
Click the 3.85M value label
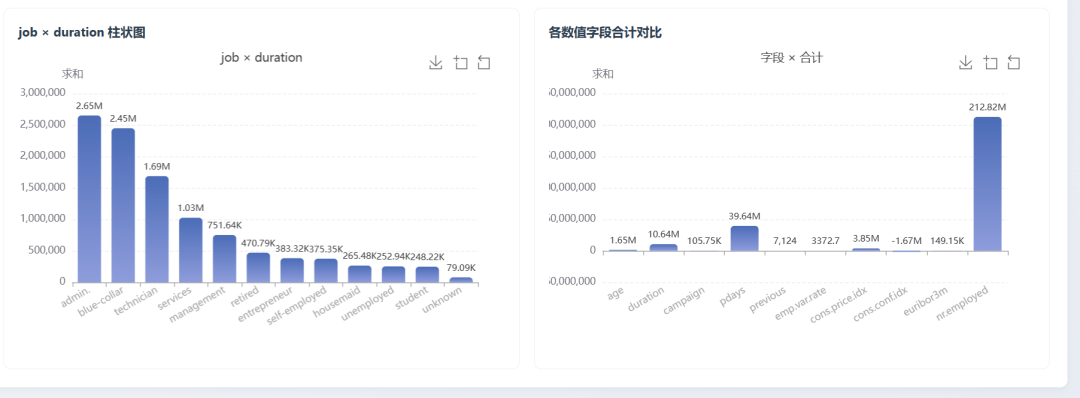tap(866, 239)
